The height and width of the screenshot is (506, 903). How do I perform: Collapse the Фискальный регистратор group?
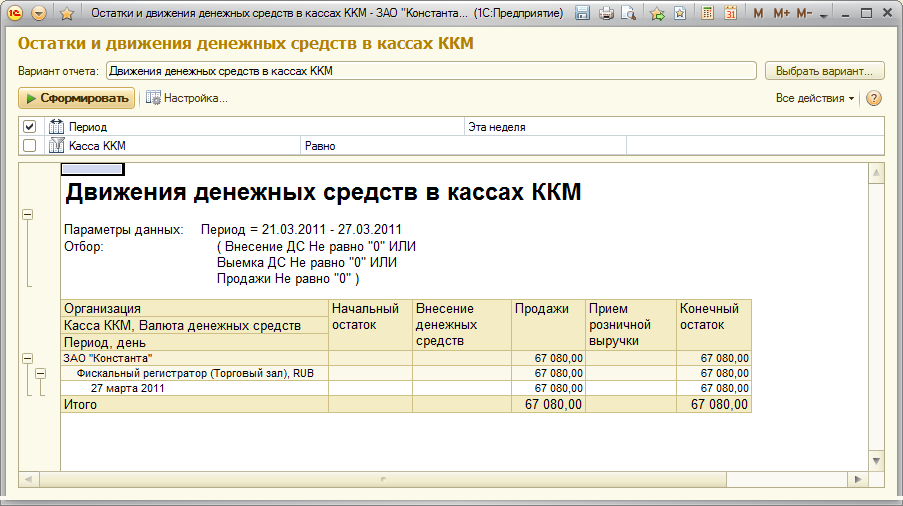point(40,374)
